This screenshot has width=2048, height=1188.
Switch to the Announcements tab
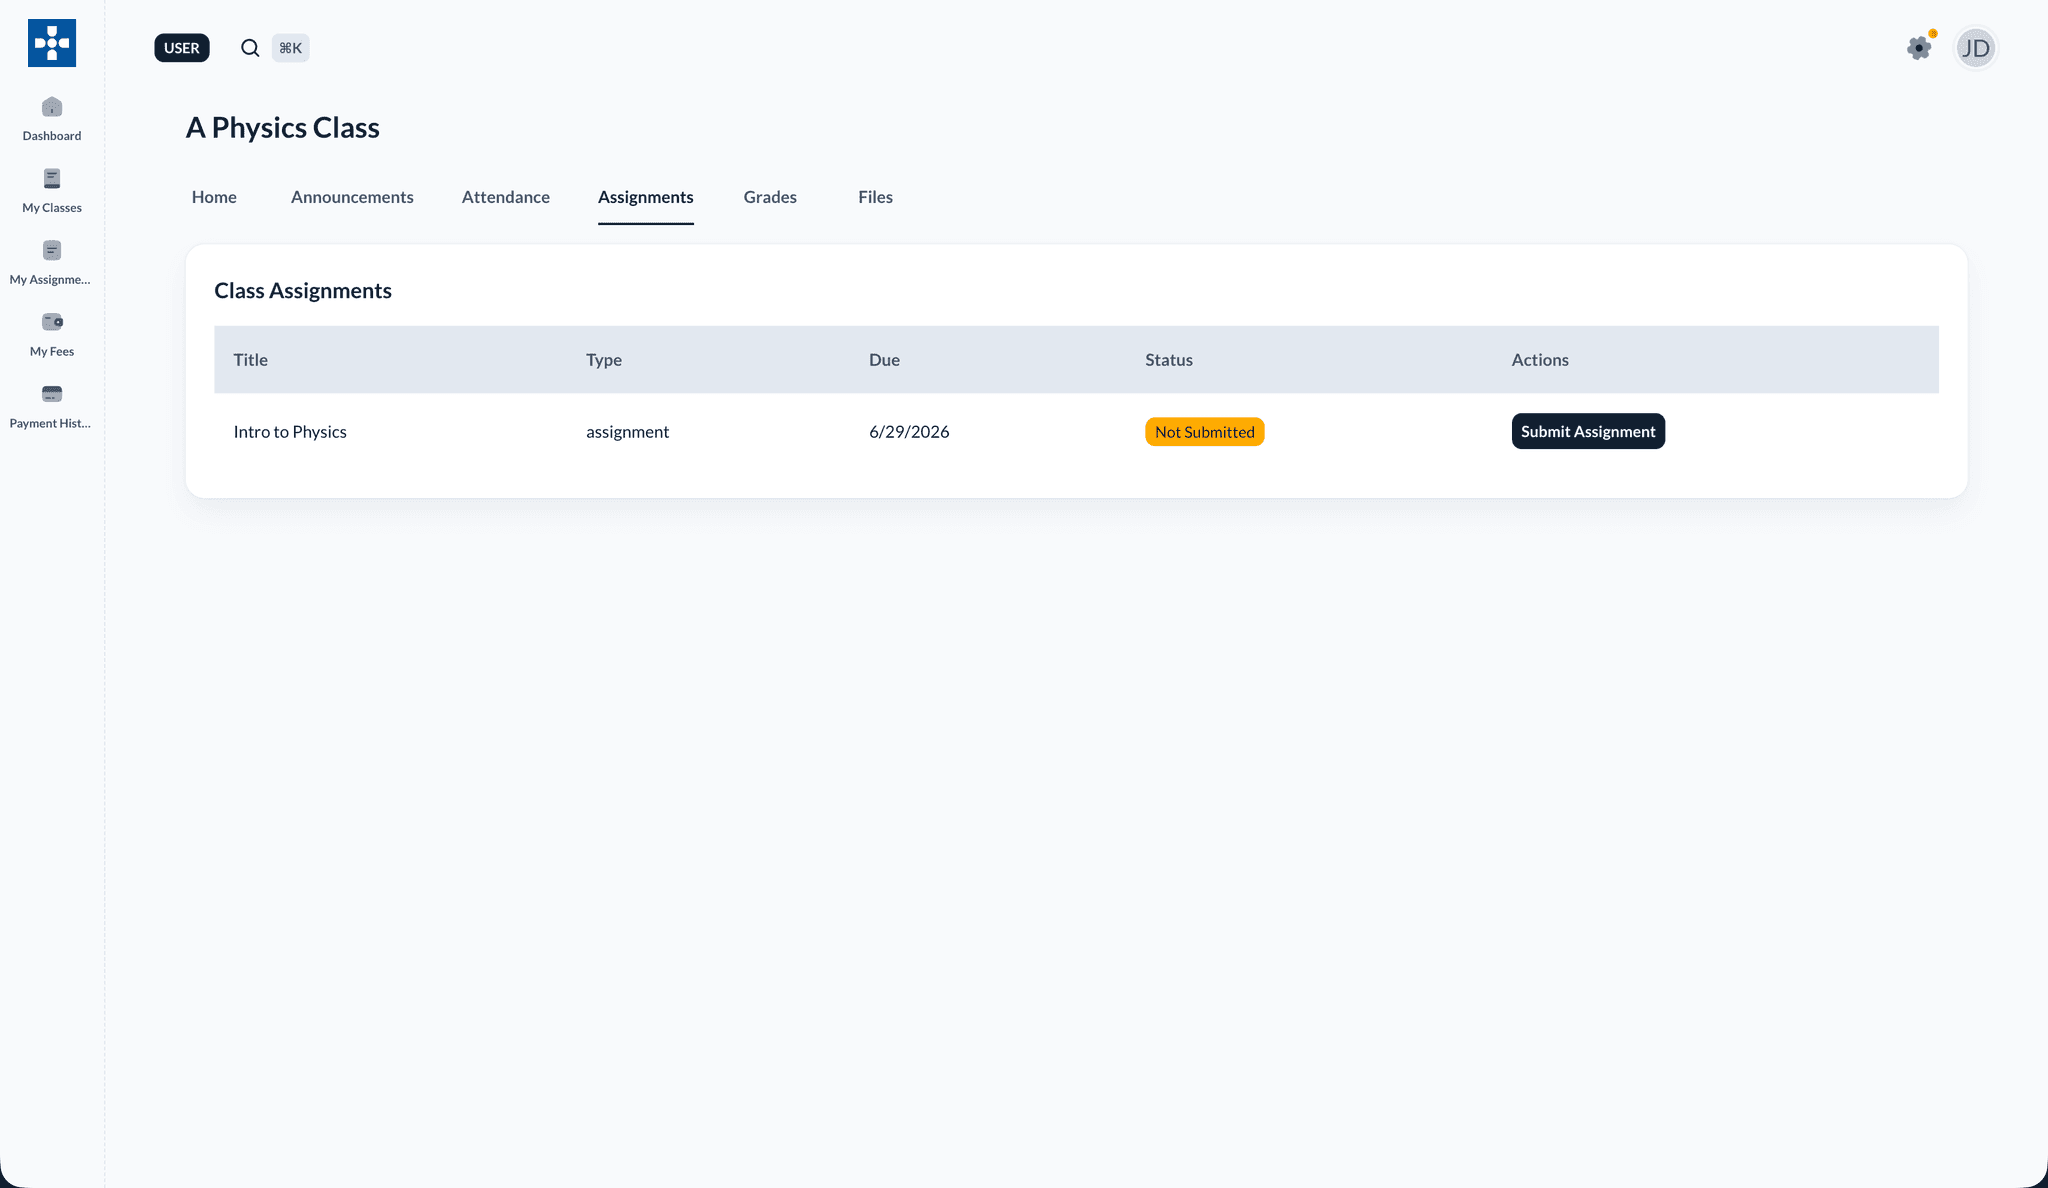352,197
